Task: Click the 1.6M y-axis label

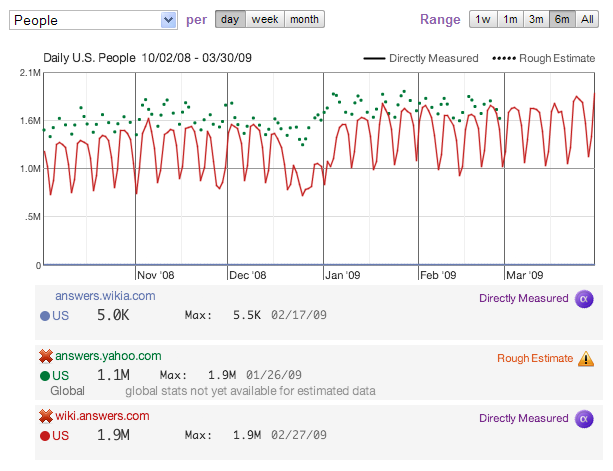Action: click(x=30, y=121)
